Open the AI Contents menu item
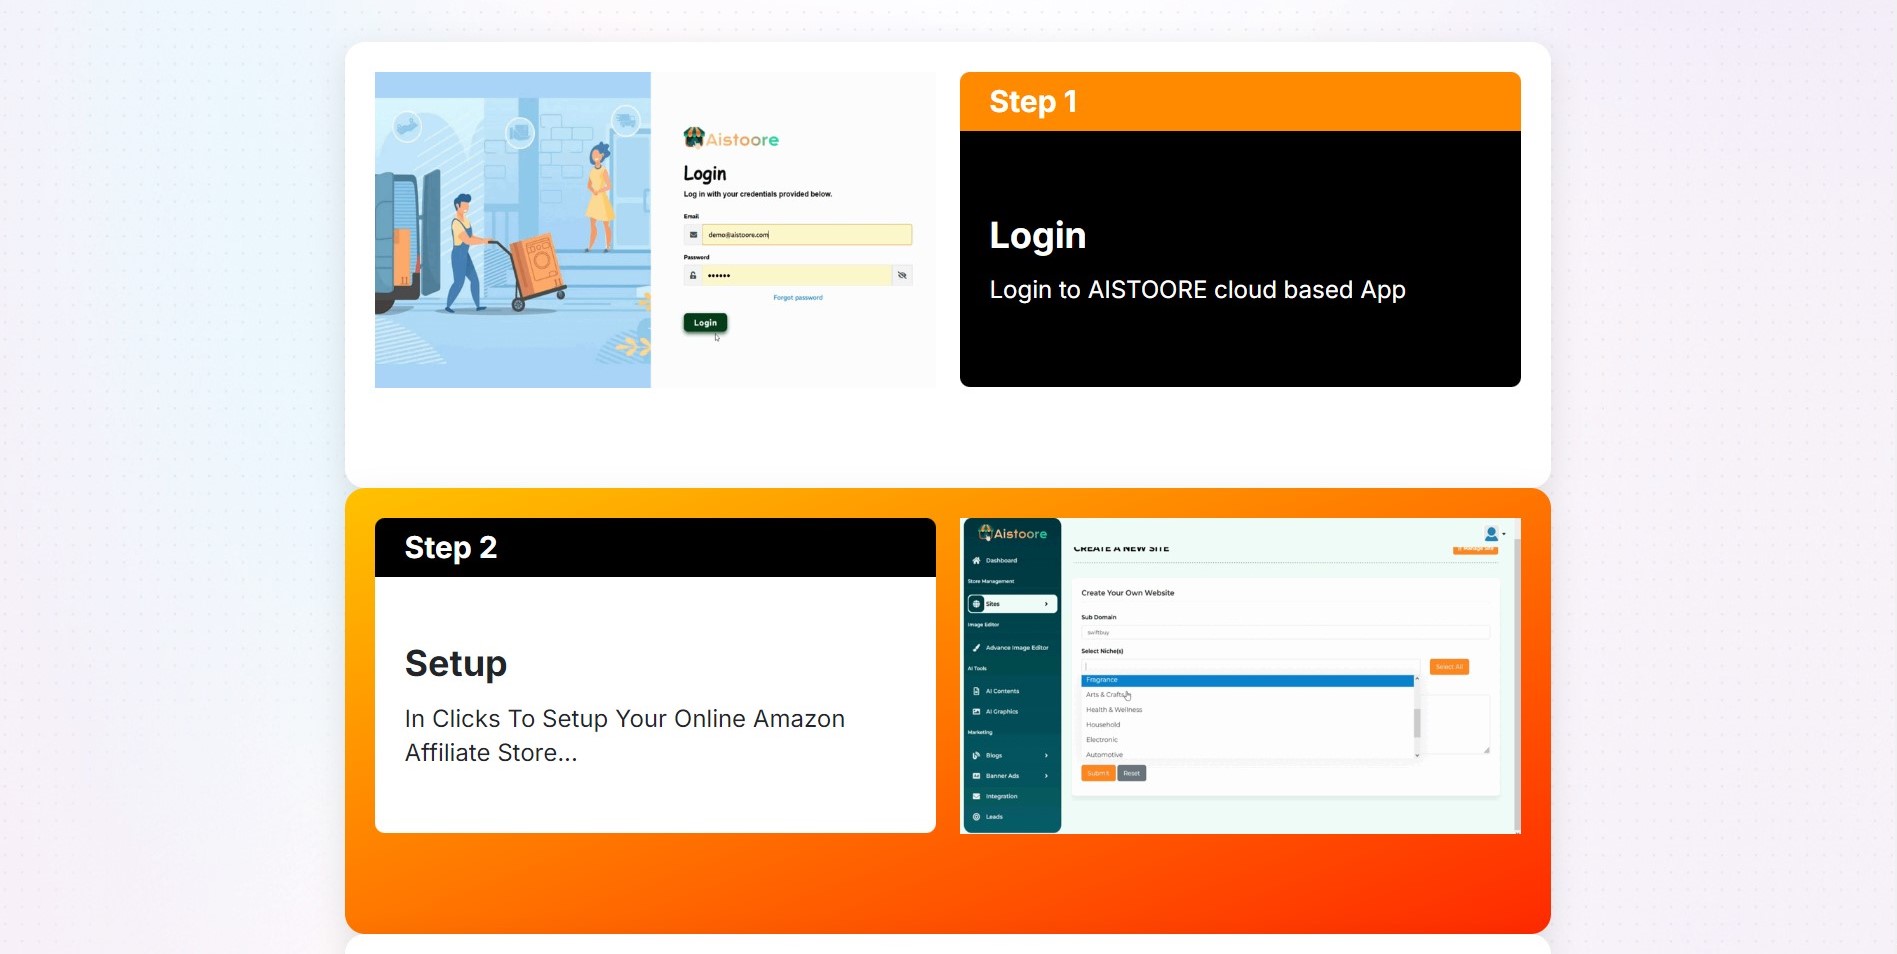 pyautogui.click(x=1011, y=691)
